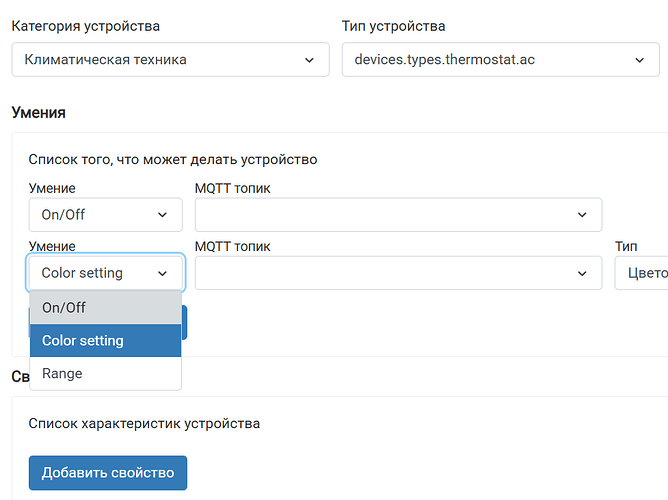Click the empty second-row MQTT топик box
The image size is (668, 500).
(398, 273)
